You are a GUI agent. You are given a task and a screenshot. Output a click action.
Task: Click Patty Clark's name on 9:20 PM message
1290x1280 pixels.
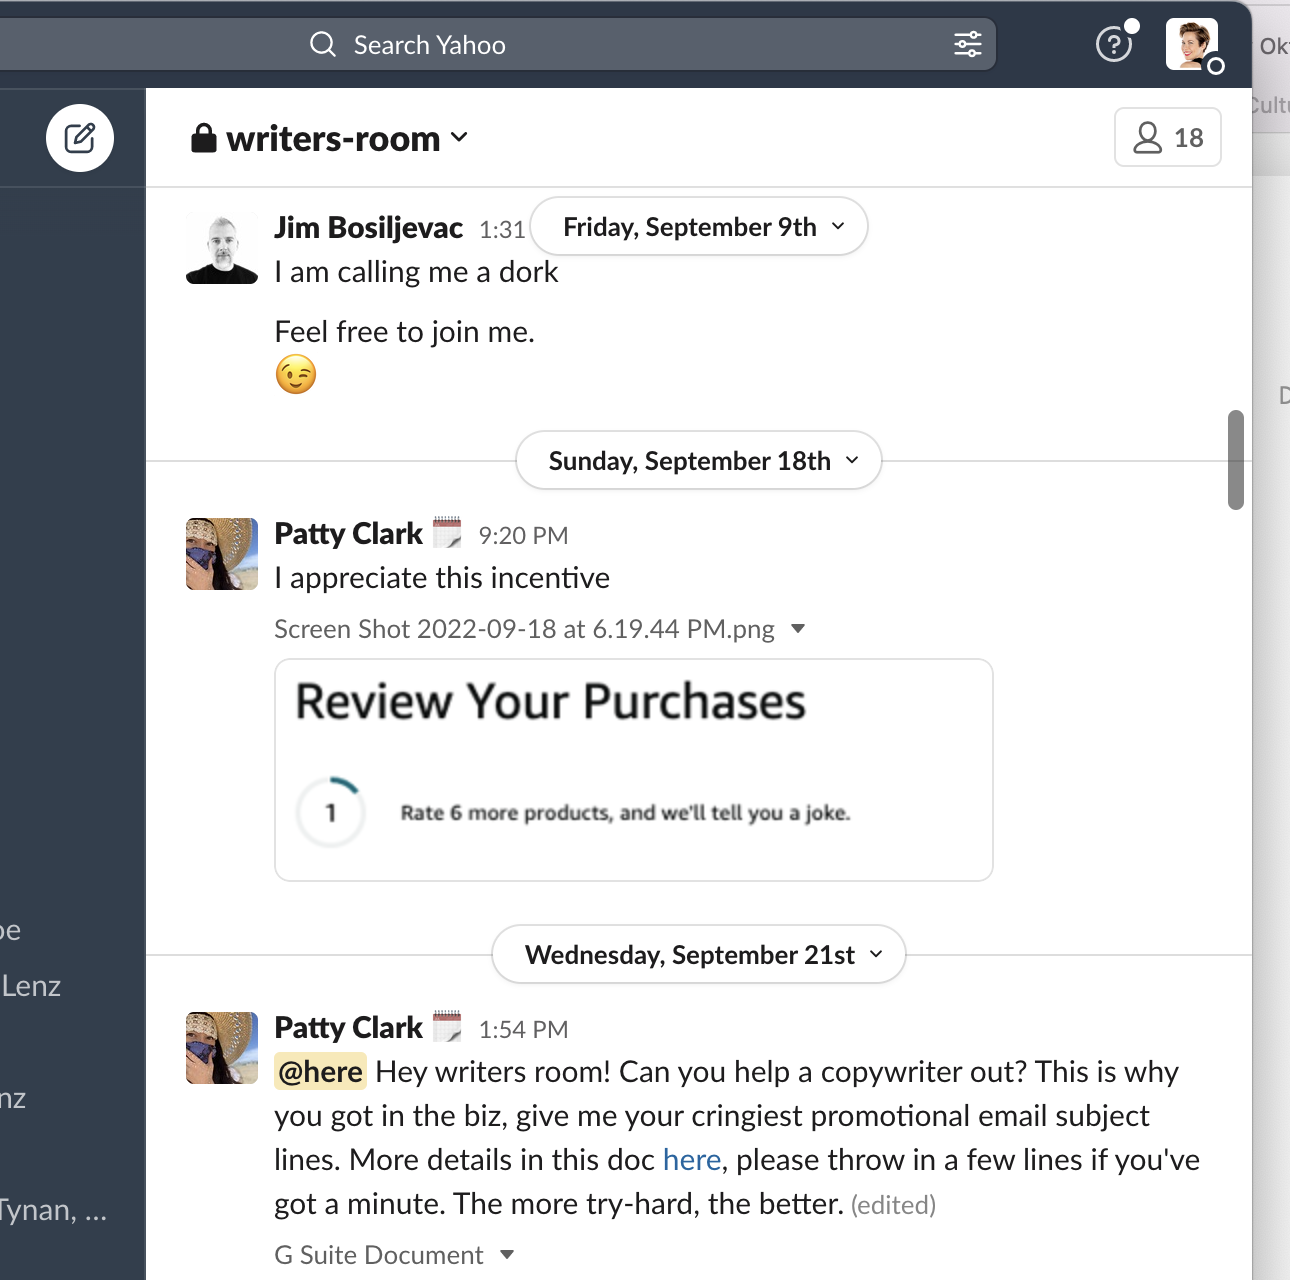(x=349, y=534)
